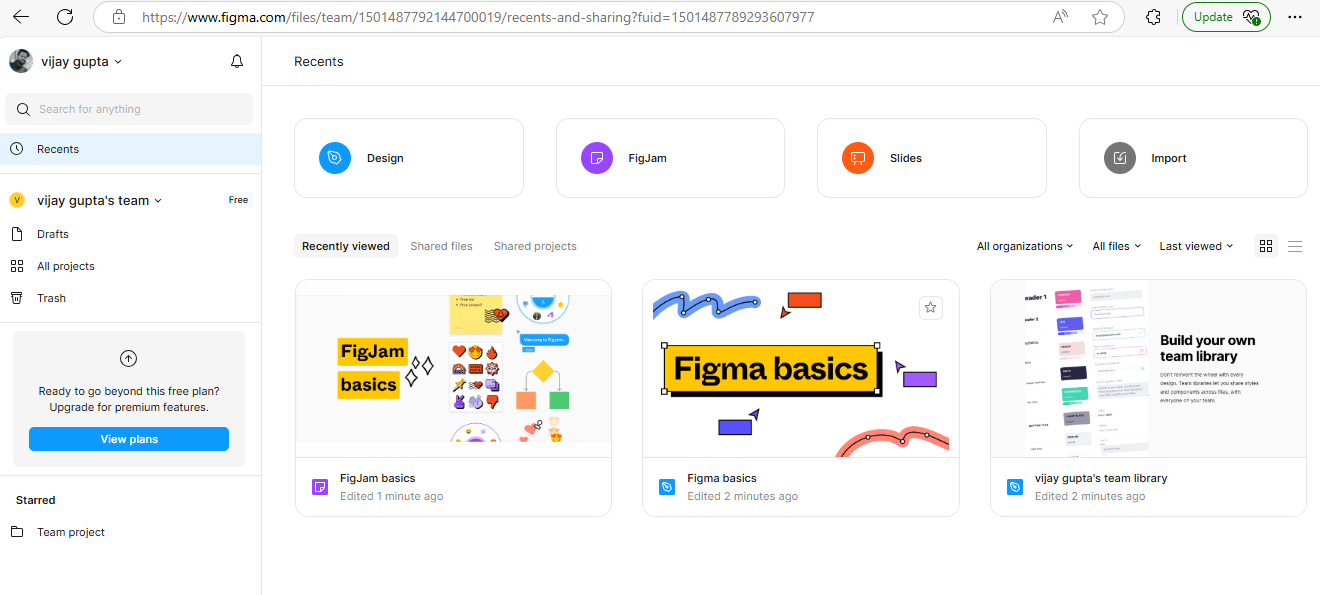Click the design file icon beside Figma basics
1320x595 pixels.
coord(667,487)
